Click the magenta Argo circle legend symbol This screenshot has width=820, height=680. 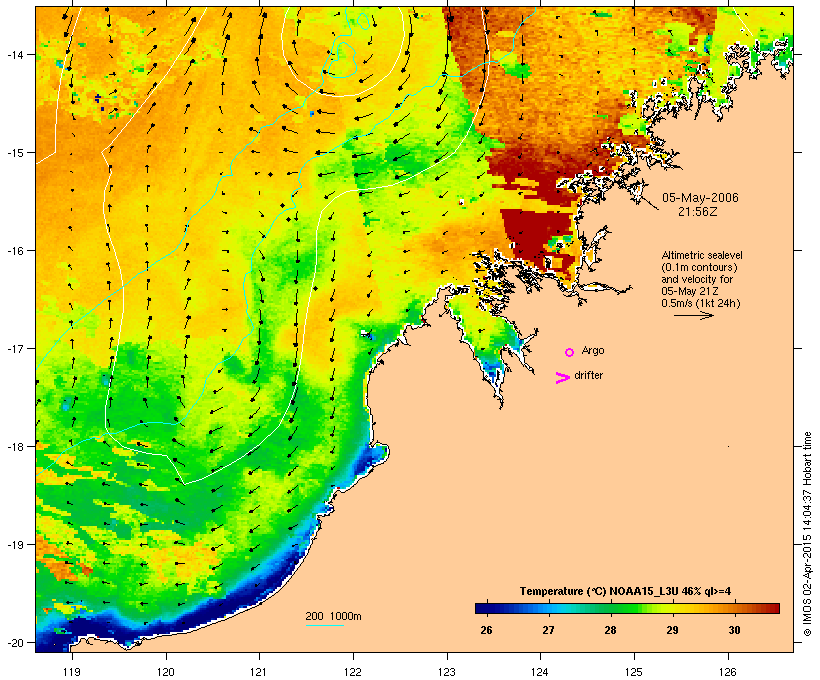(x=570, y=352)
